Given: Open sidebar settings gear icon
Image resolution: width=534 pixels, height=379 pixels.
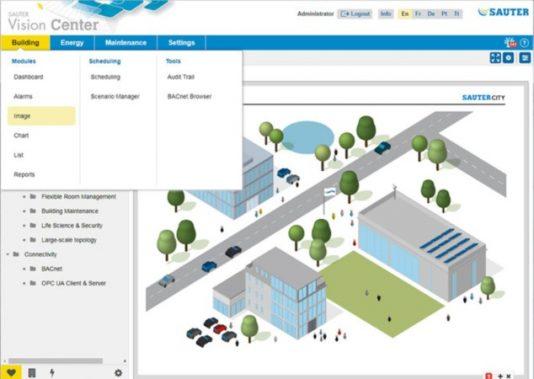Looking at the screenshot, I should (x=118, y=373).
